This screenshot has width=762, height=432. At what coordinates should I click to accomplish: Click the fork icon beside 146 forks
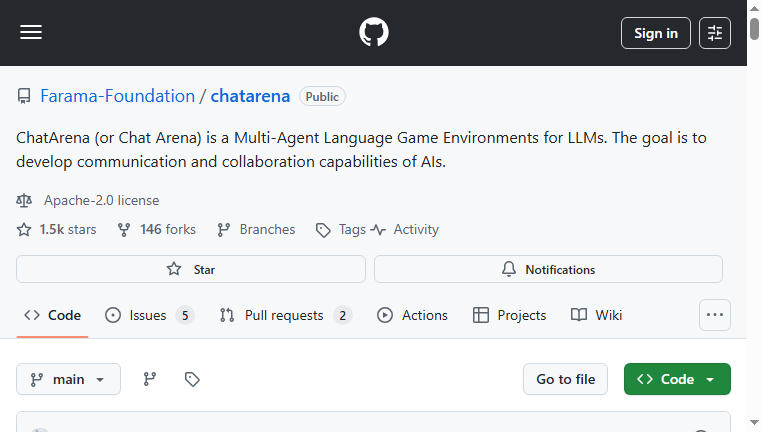[124, 229]
